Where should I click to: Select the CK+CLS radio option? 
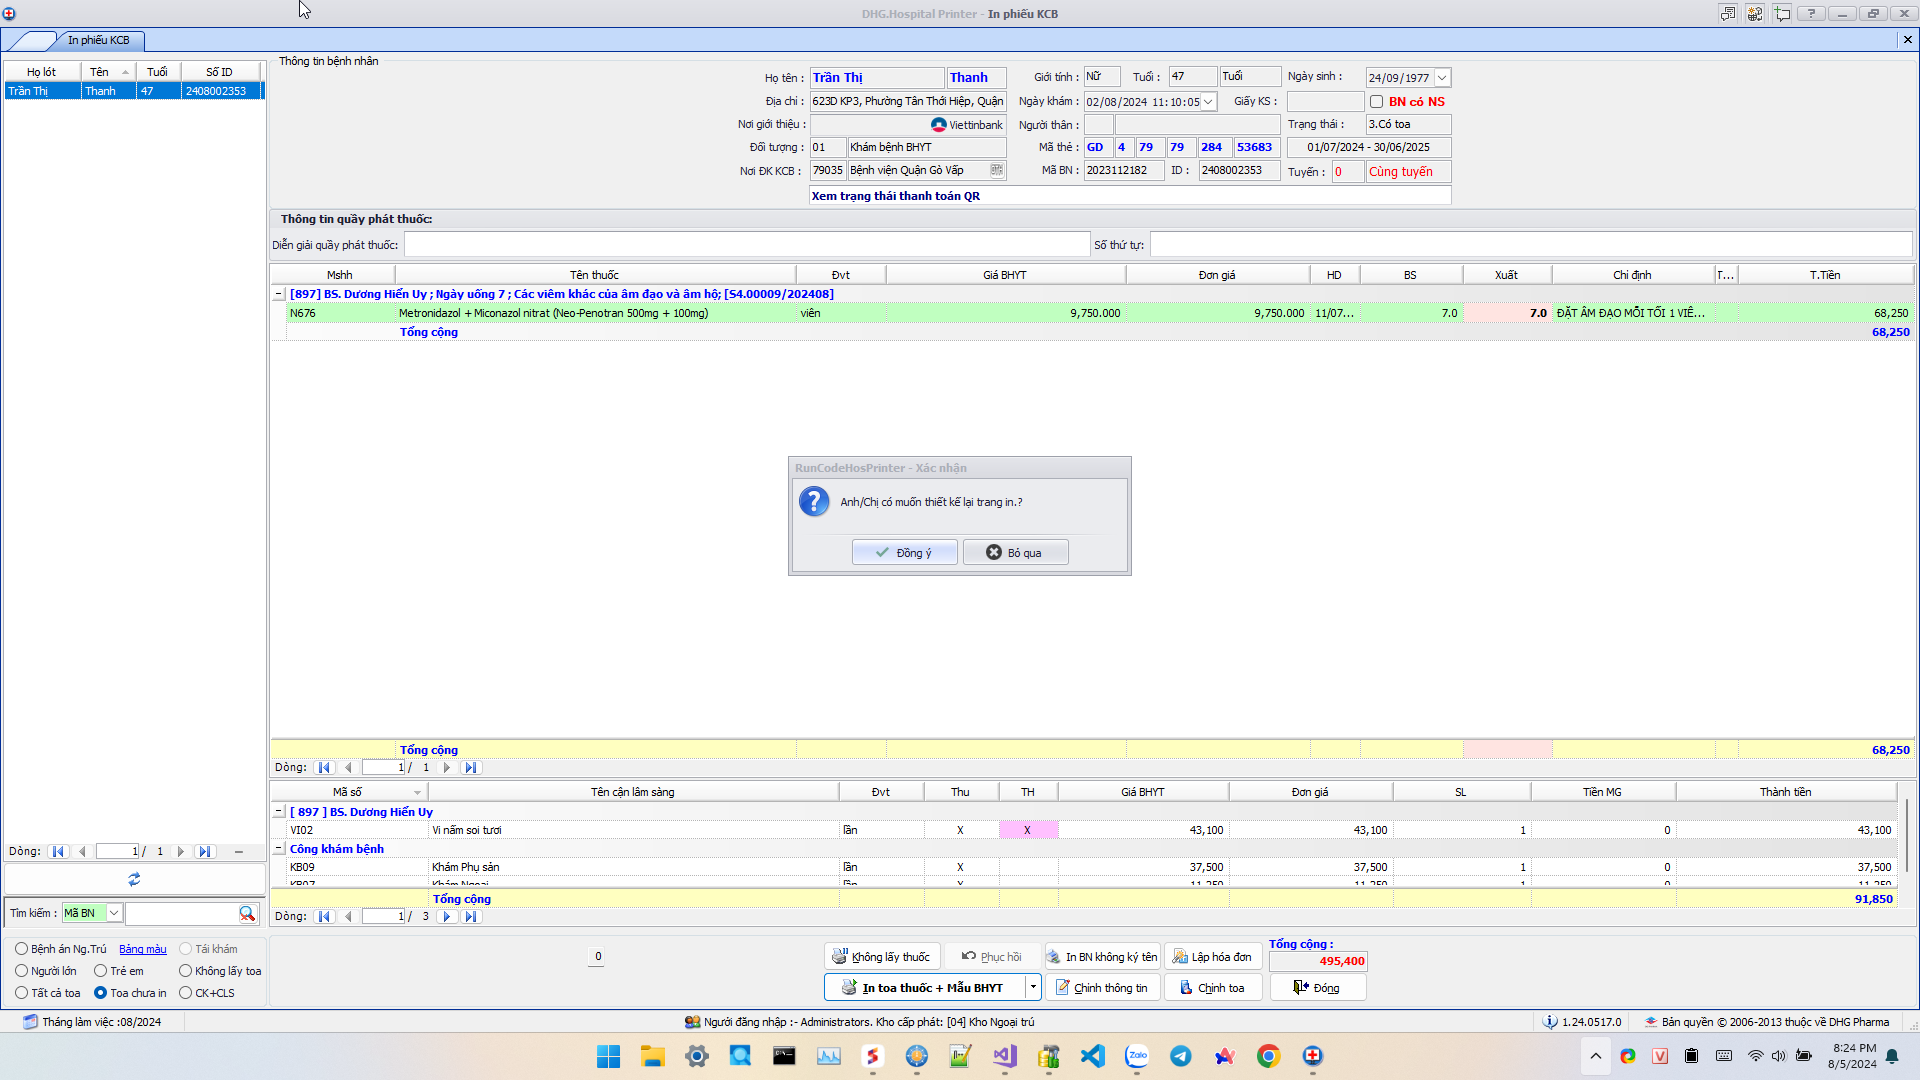(x=186, y=993)
